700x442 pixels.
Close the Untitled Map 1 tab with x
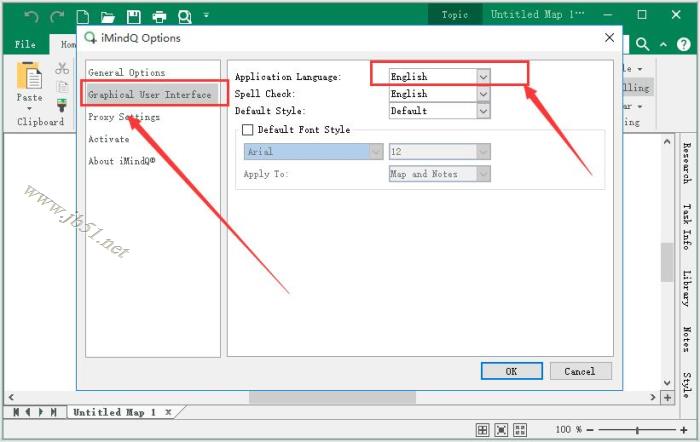168,412
